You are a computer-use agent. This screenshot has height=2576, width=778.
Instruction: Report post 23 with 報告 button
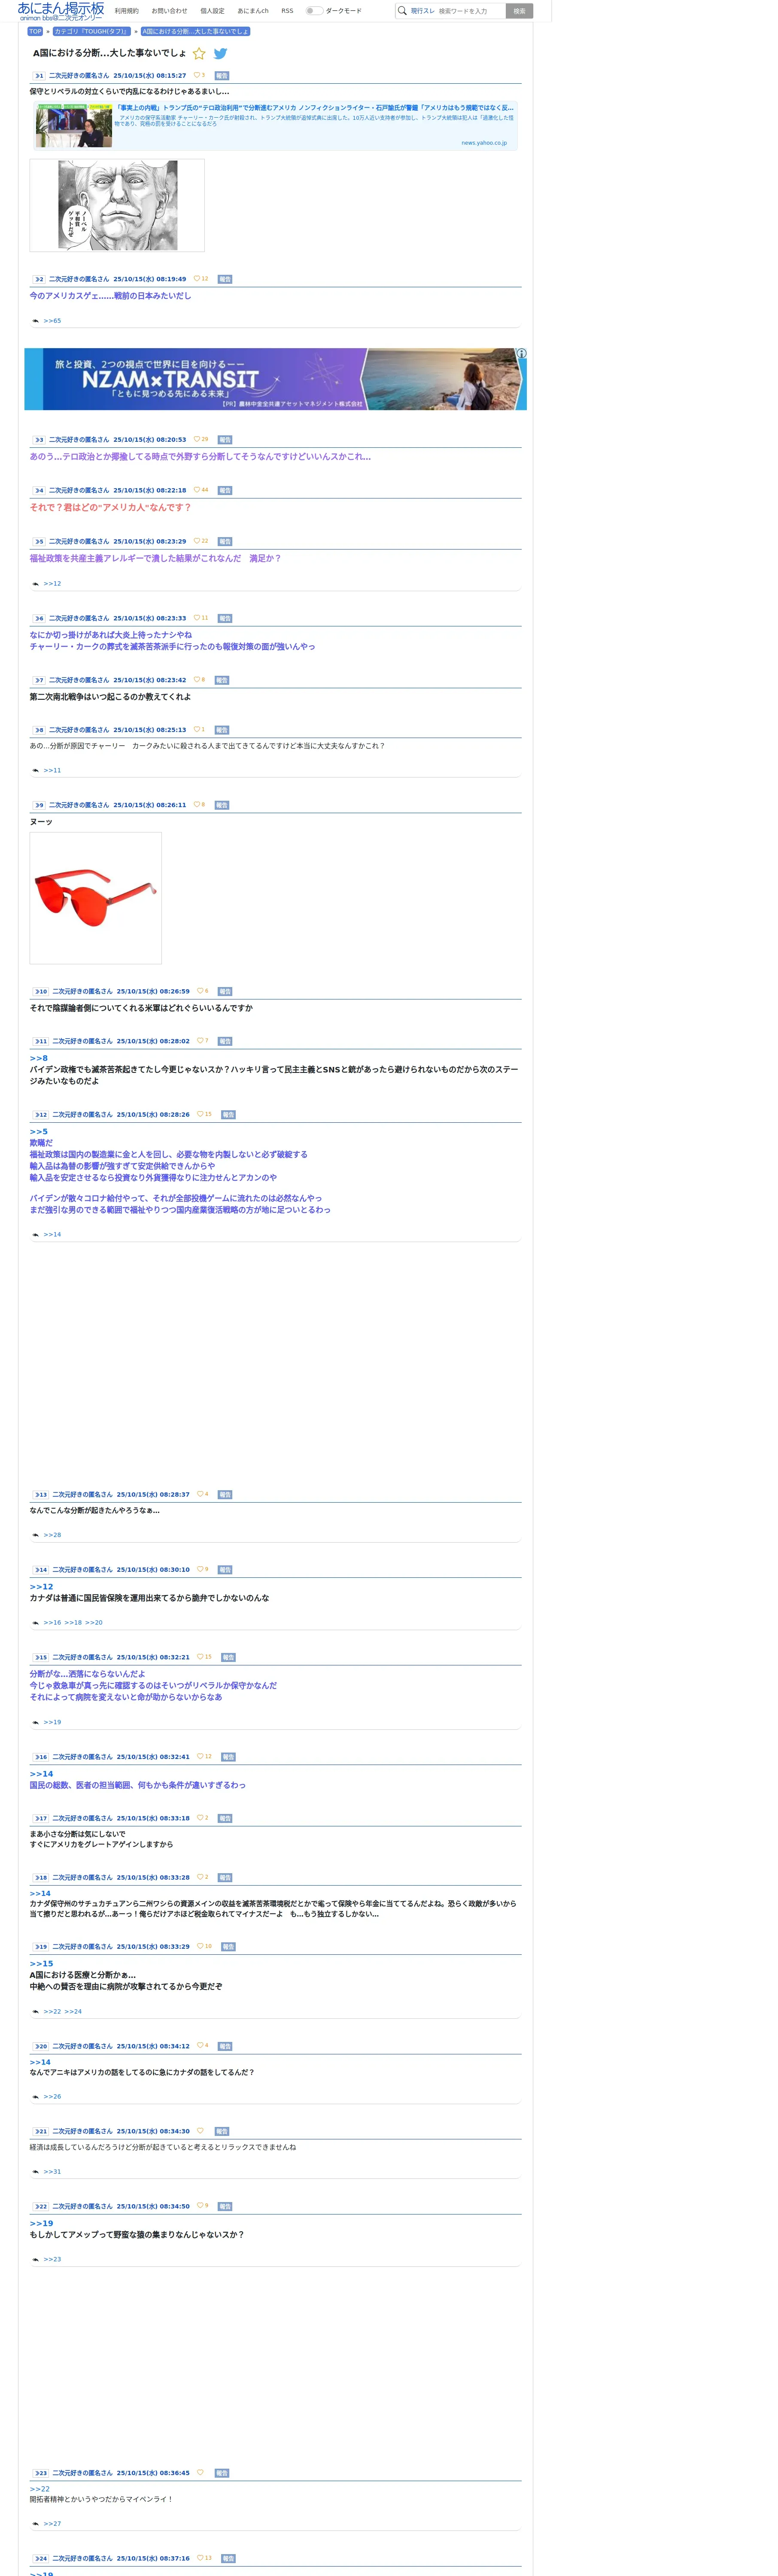click(222, 2473)
